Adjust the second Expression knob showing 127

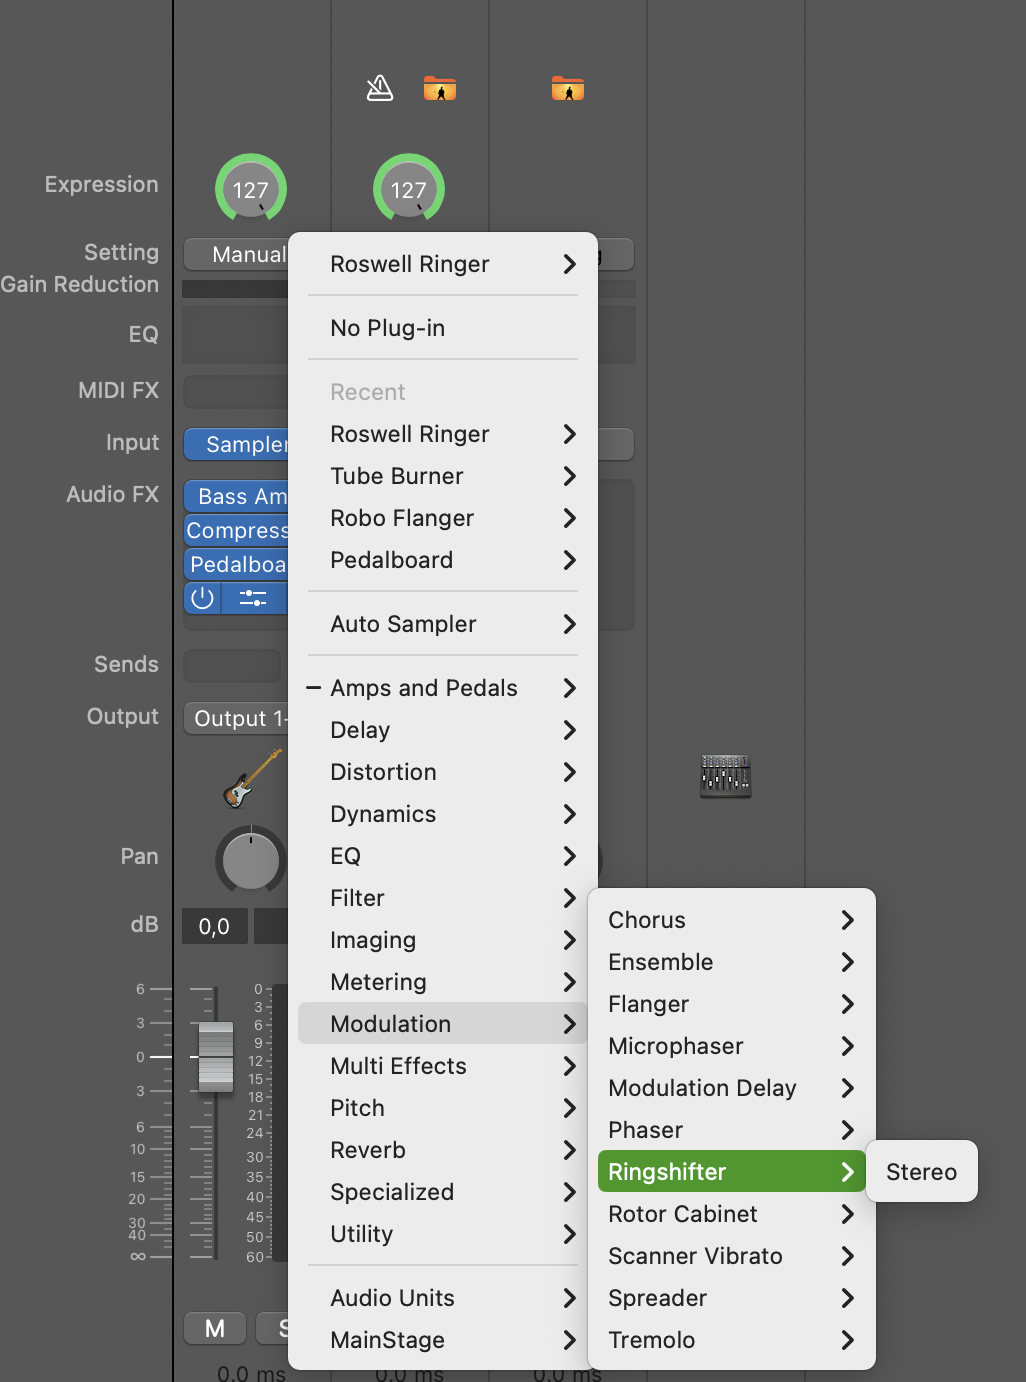pos(409,189)
